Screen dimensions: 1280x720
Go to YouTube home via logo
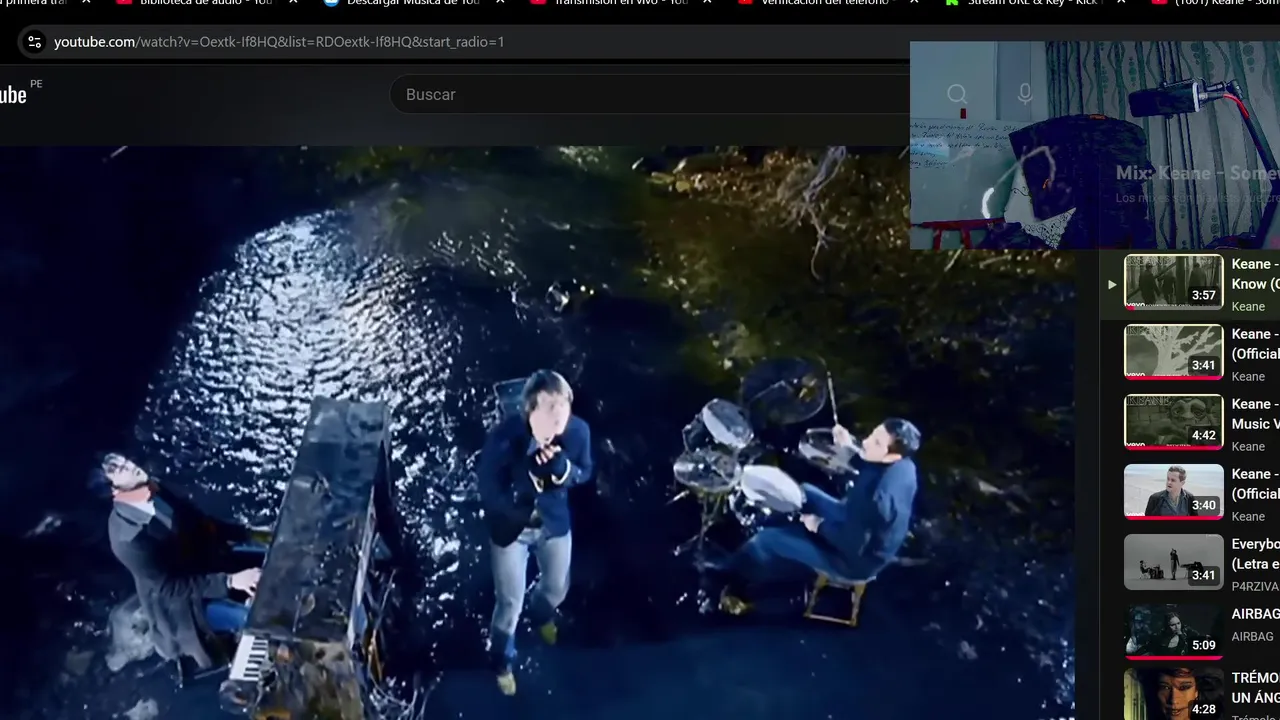pyautogui.click(x=14, y=94)
